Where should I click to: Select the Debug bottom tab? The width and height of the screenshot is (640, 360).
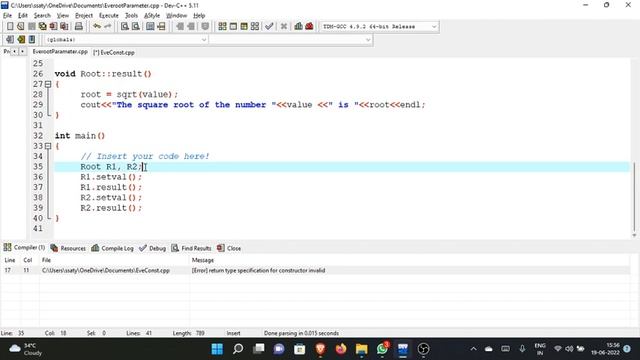click(x=153, y=248)
